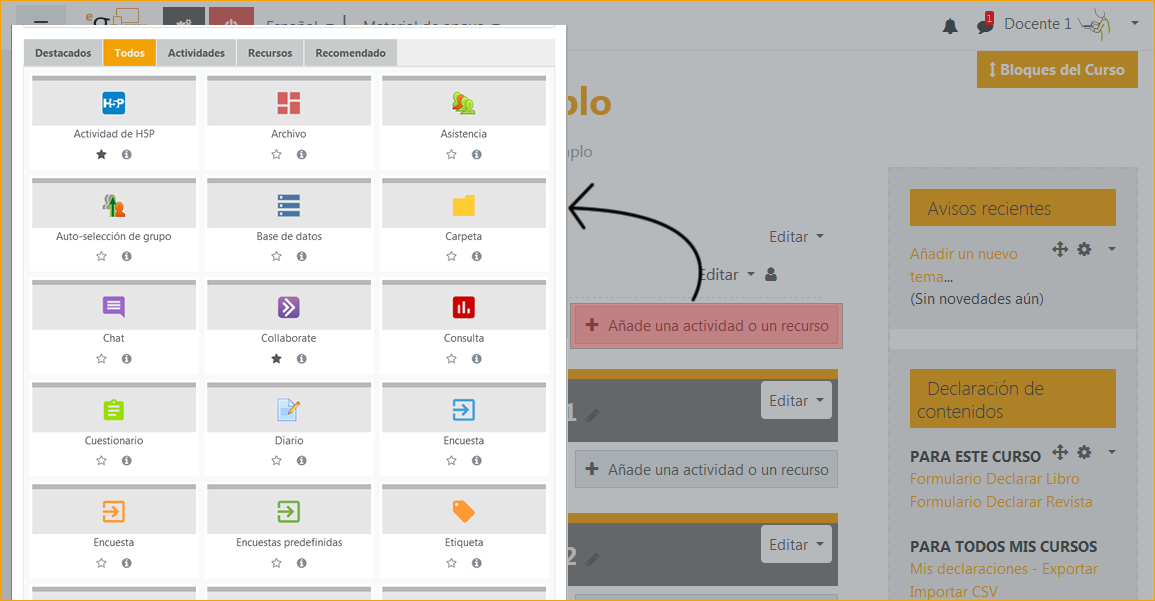Image resolution: width=1155 pixels, height=601 pixels.
Task: Select the Etiqueta label icon
Action: [x=463, y=512]
